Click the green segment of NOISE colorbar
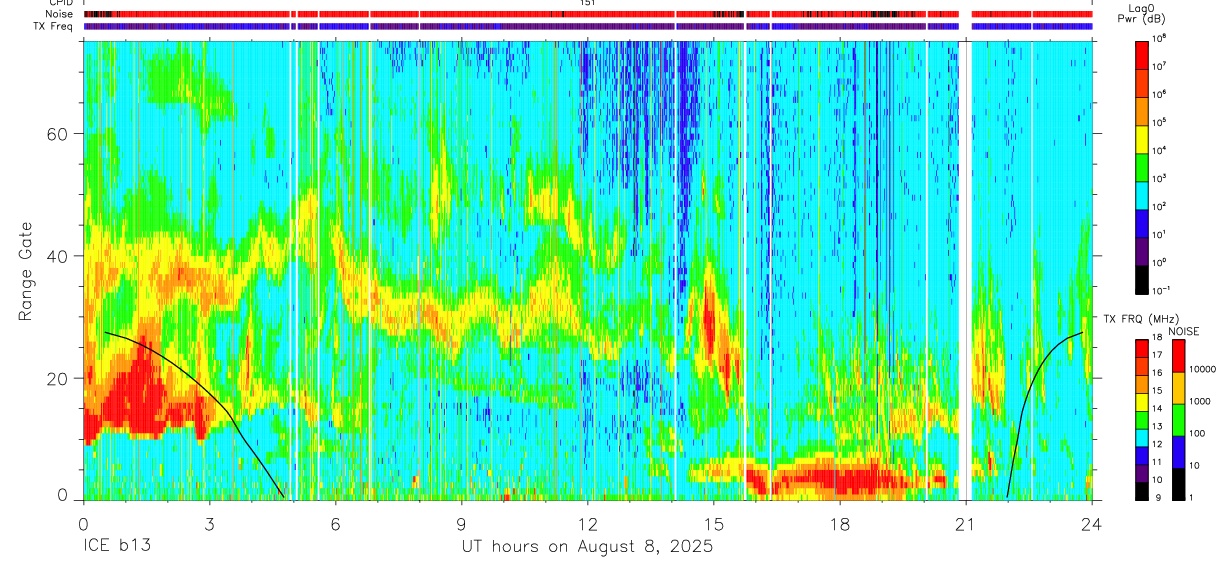Image resolution: width=1228 pixels, height=567 pixels. [x=1178, y=419]
